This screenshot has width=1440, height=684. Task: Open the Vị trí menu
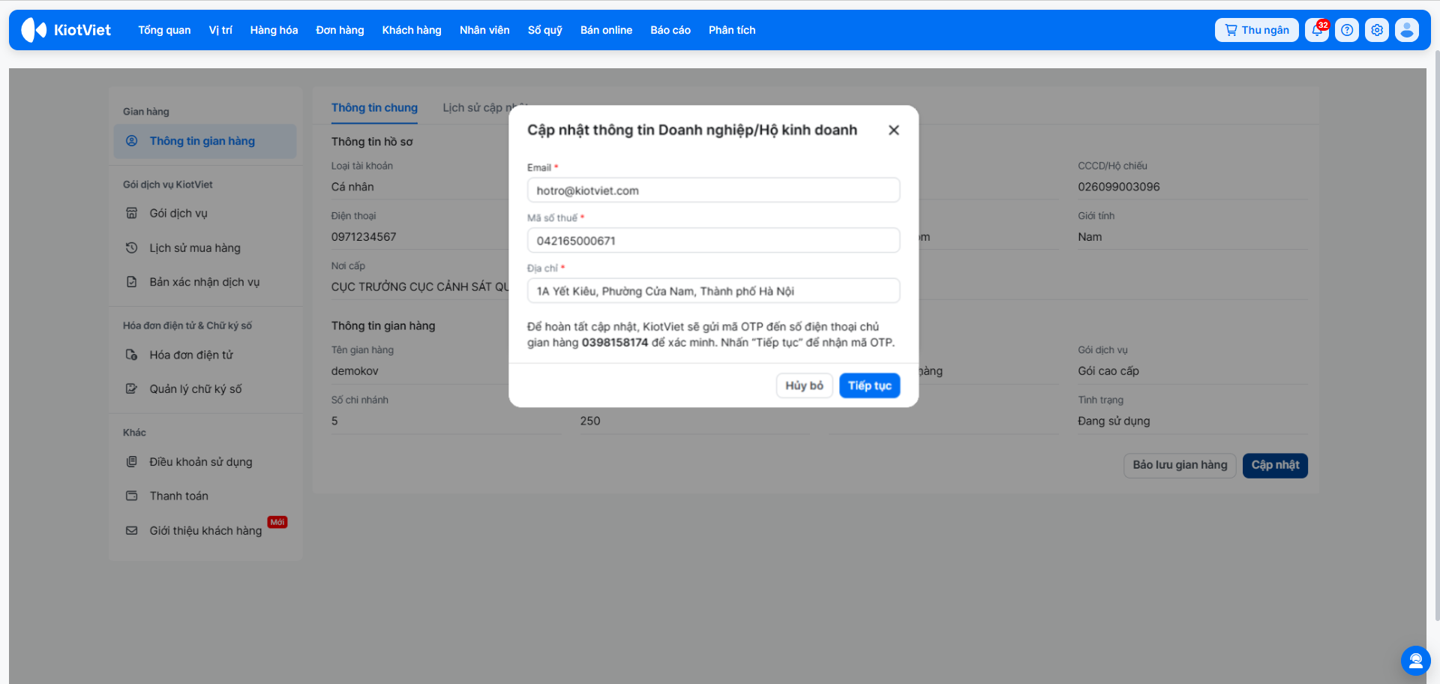click(x=220, y=30)
